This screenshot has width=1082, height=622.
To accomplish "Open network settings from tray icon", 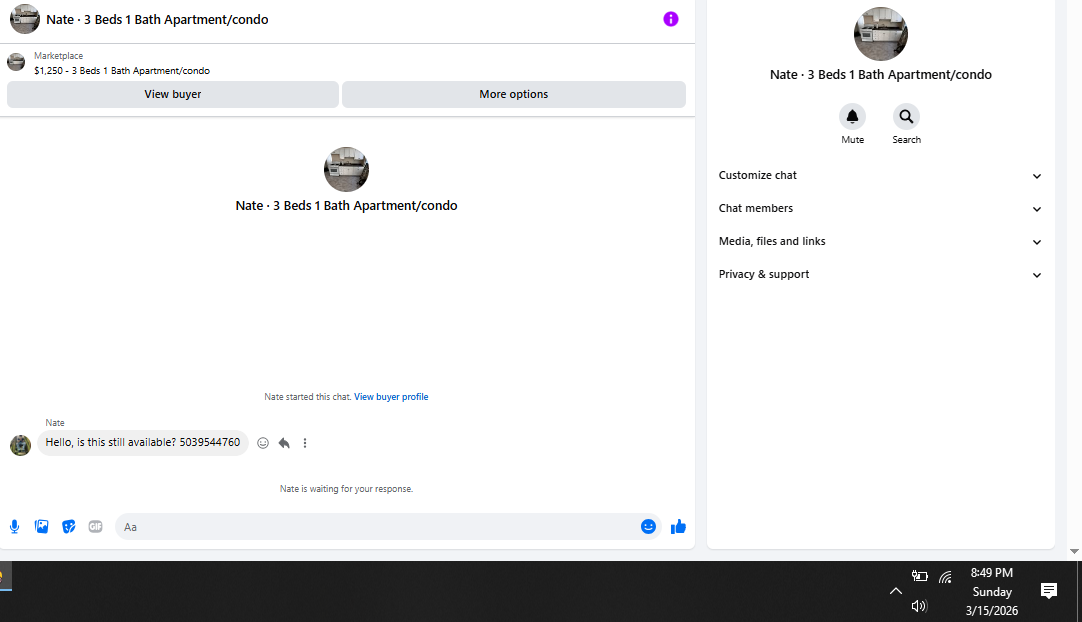I will [945, 576].
